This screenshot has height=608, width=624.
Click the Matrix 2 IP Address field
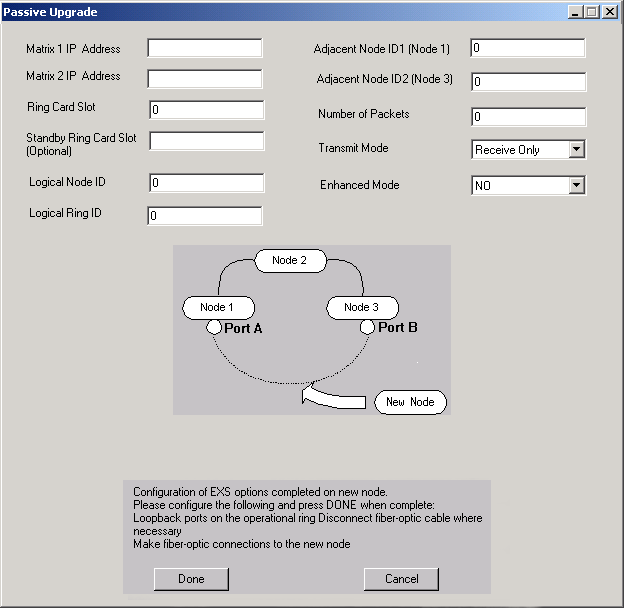(x=204, y=78)
